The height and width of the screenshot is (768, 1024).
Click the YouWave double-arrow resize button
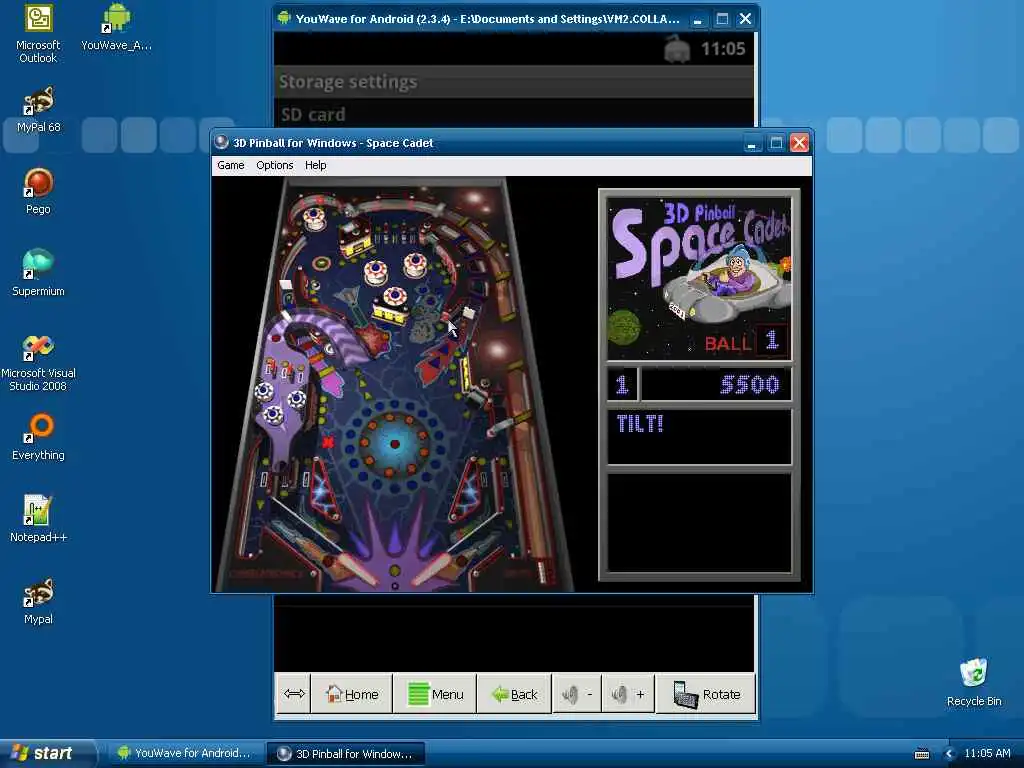tap(294, 694)
